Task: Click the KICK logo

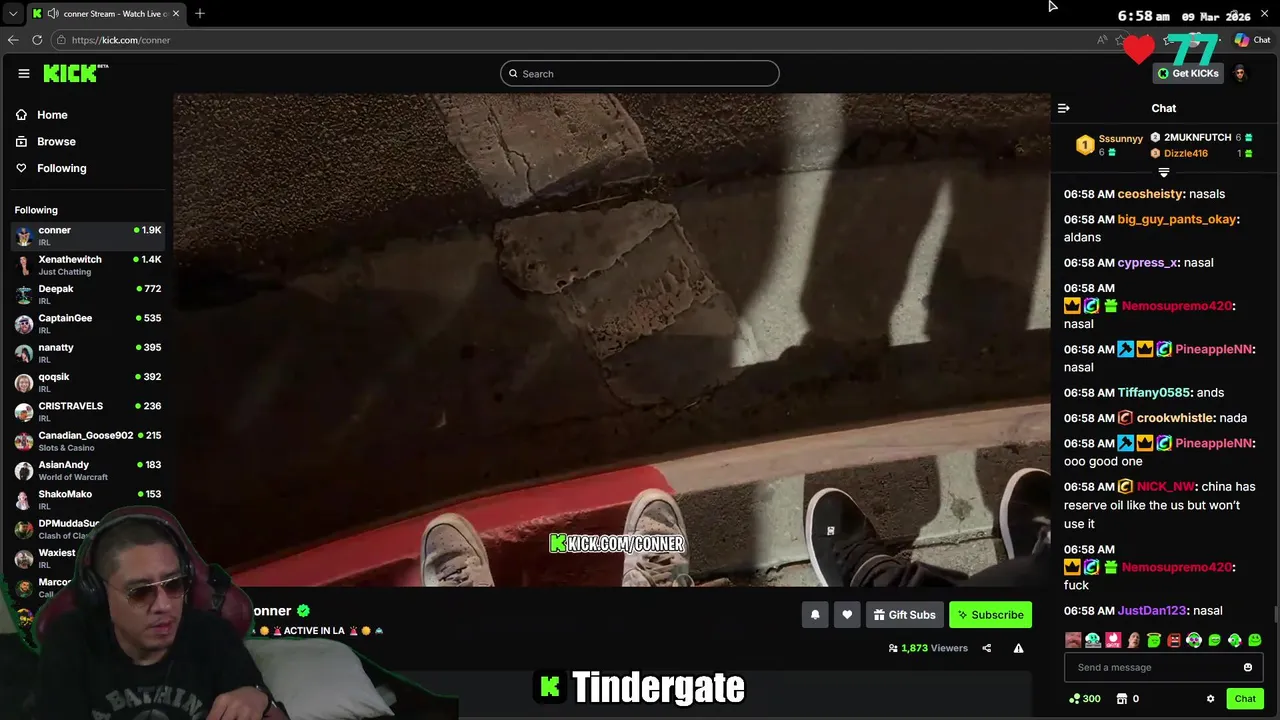Action: click(x=75, y=73)
